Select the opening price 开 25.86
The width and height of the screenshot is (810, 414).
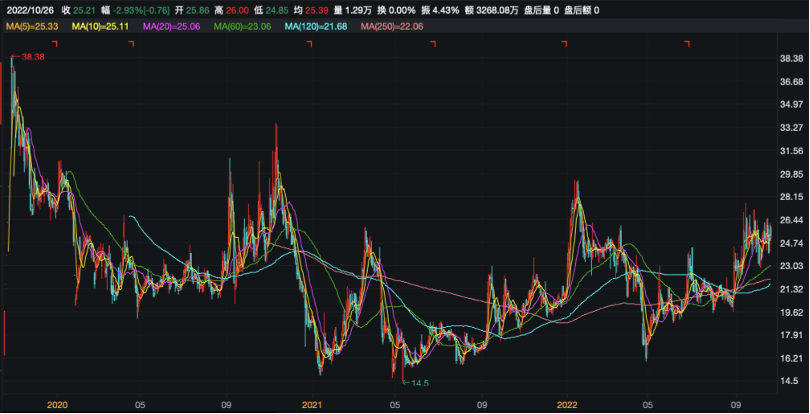193,10
